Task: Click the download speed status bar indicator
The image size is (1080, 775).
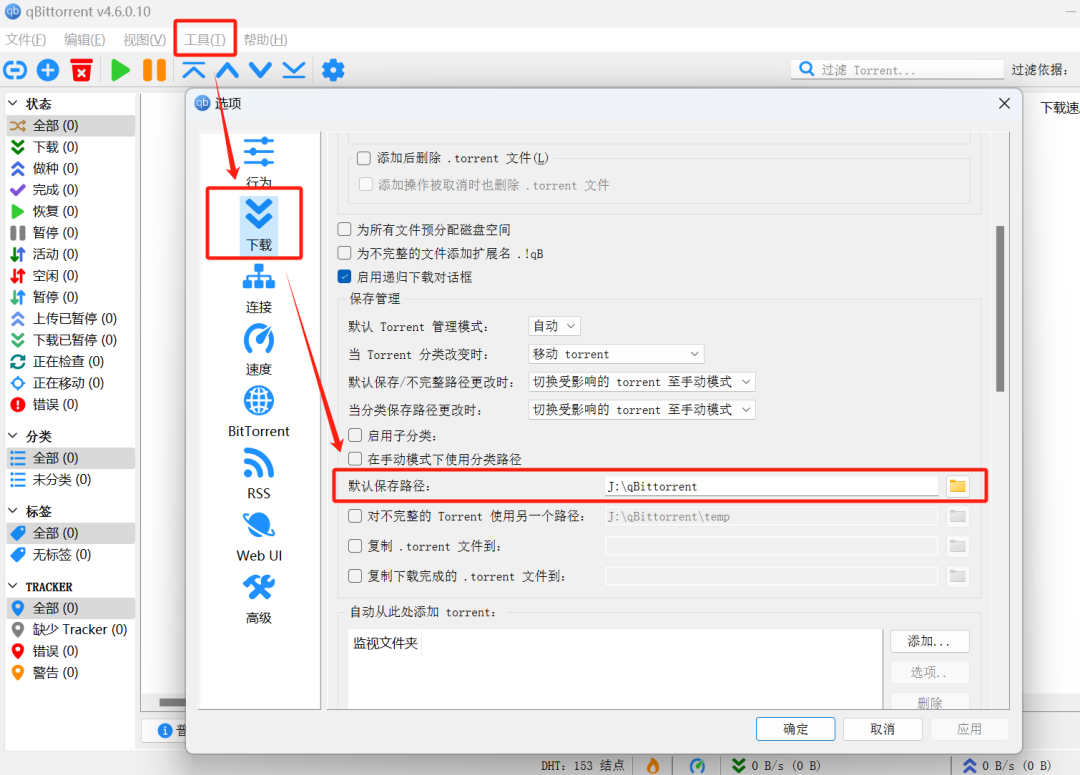Action: tap(776, 765)
